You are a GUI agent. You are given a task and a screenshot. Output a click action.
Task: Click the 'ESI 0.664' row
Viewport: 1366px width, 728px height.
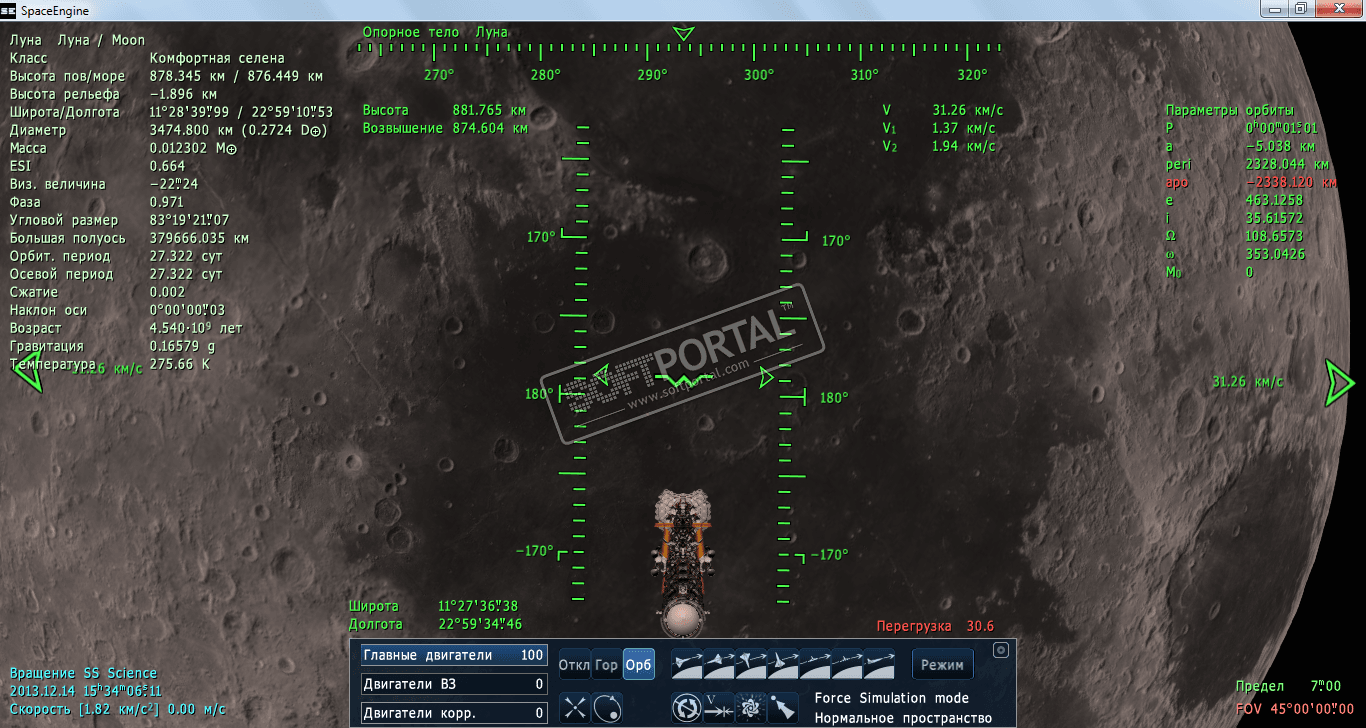[x=97, y=166]
